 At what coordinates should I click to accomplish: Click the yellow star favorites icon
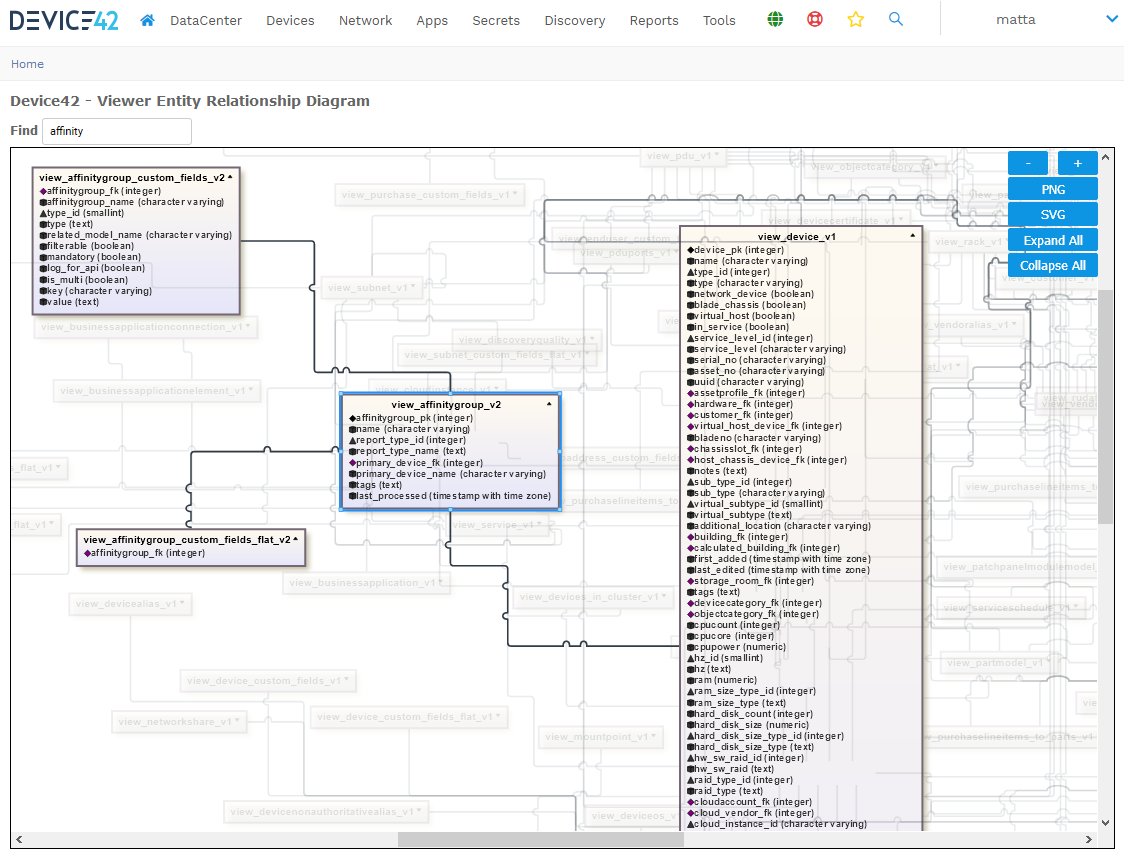click(855, 19)
